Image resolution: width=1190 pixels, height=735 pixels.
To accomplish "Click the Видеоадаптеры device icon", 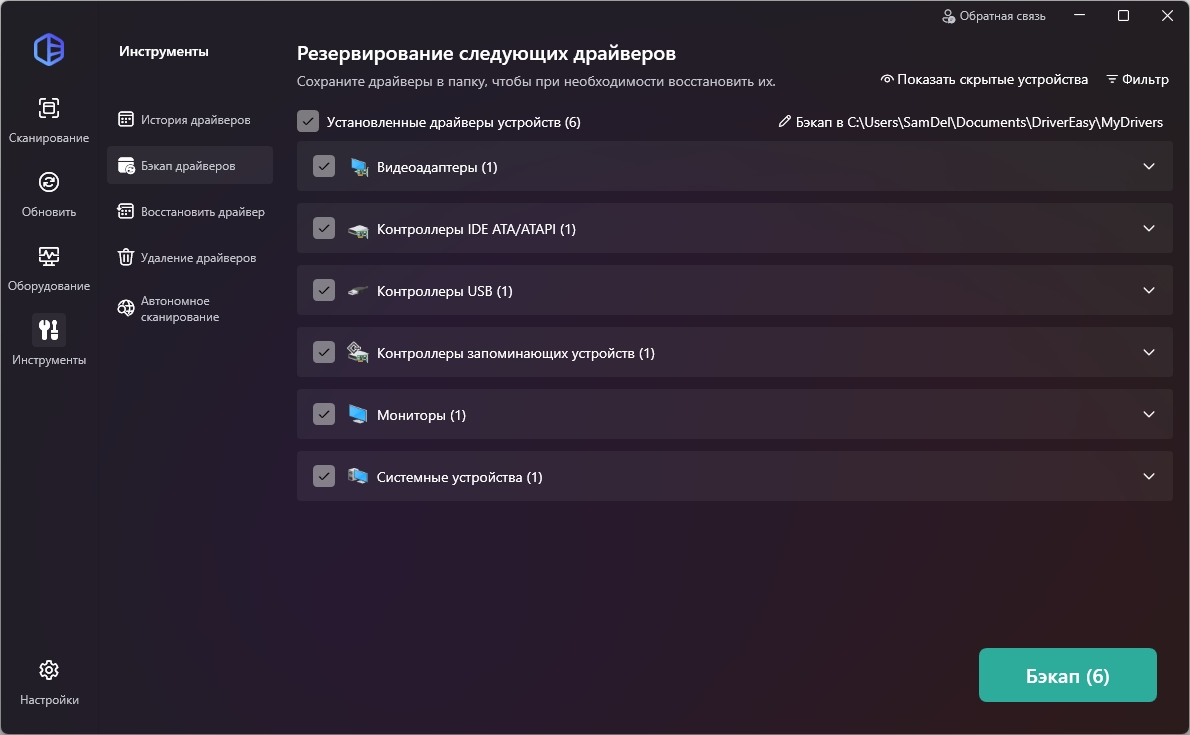I will point(359,167).
